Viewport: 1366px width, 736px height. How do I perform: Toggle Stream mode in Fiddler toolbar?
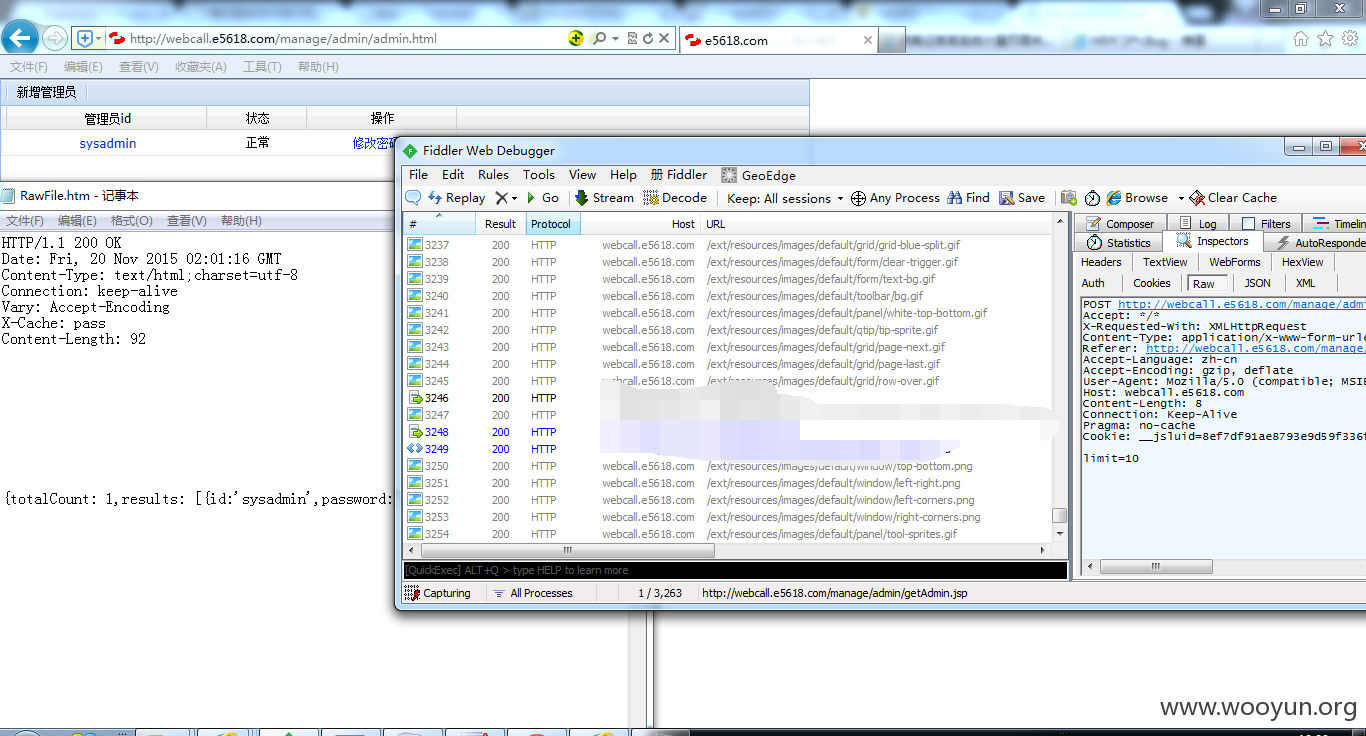pyautogui.click(x=604, y=198)
